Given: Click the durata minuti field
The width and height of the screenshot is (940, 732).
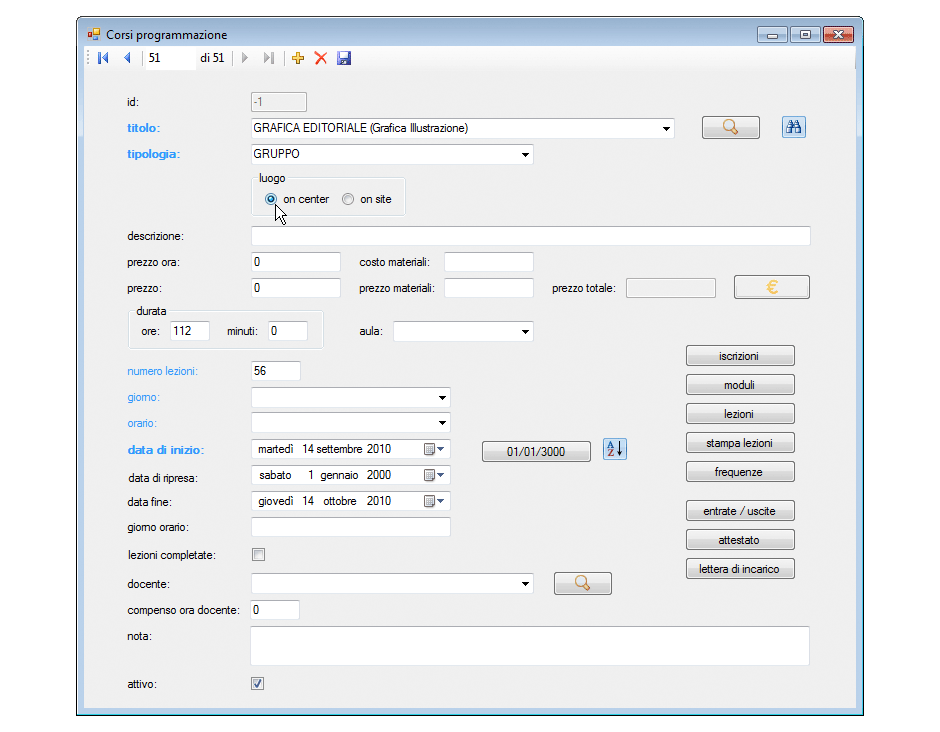Looking at the screenshot, I should 288,331.
